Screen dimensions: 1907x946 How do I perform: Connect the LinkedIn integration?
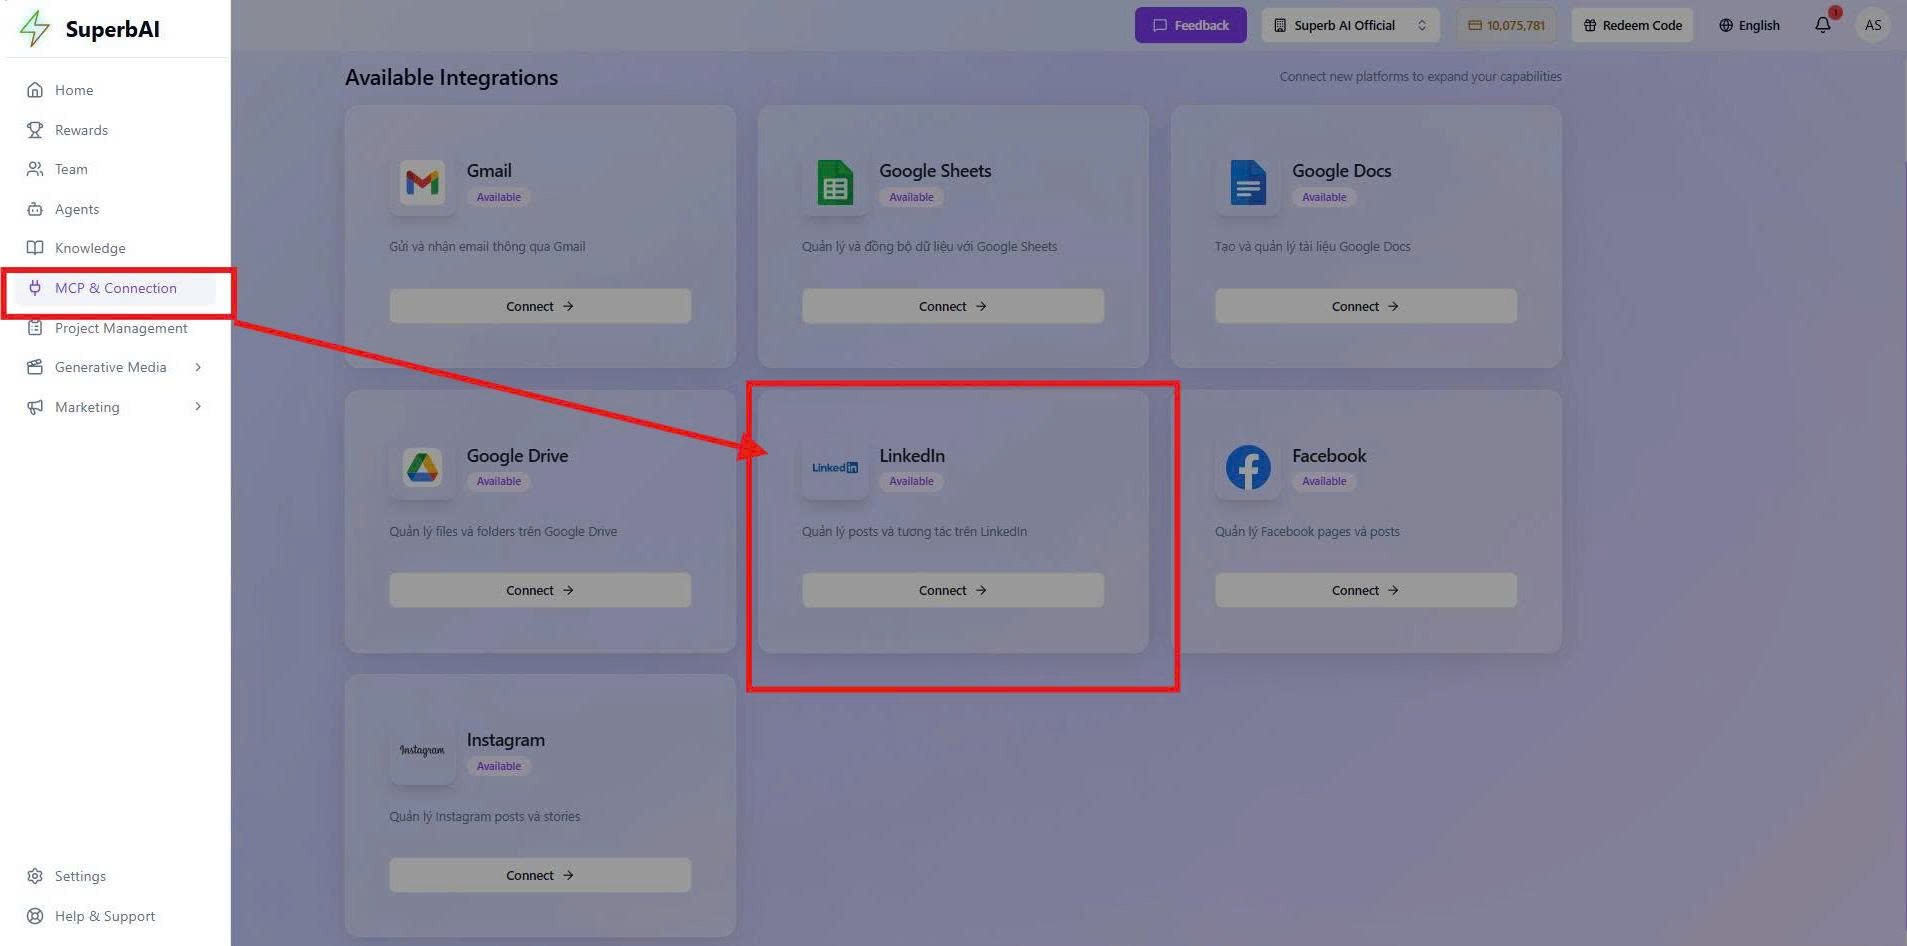(952, 590)
